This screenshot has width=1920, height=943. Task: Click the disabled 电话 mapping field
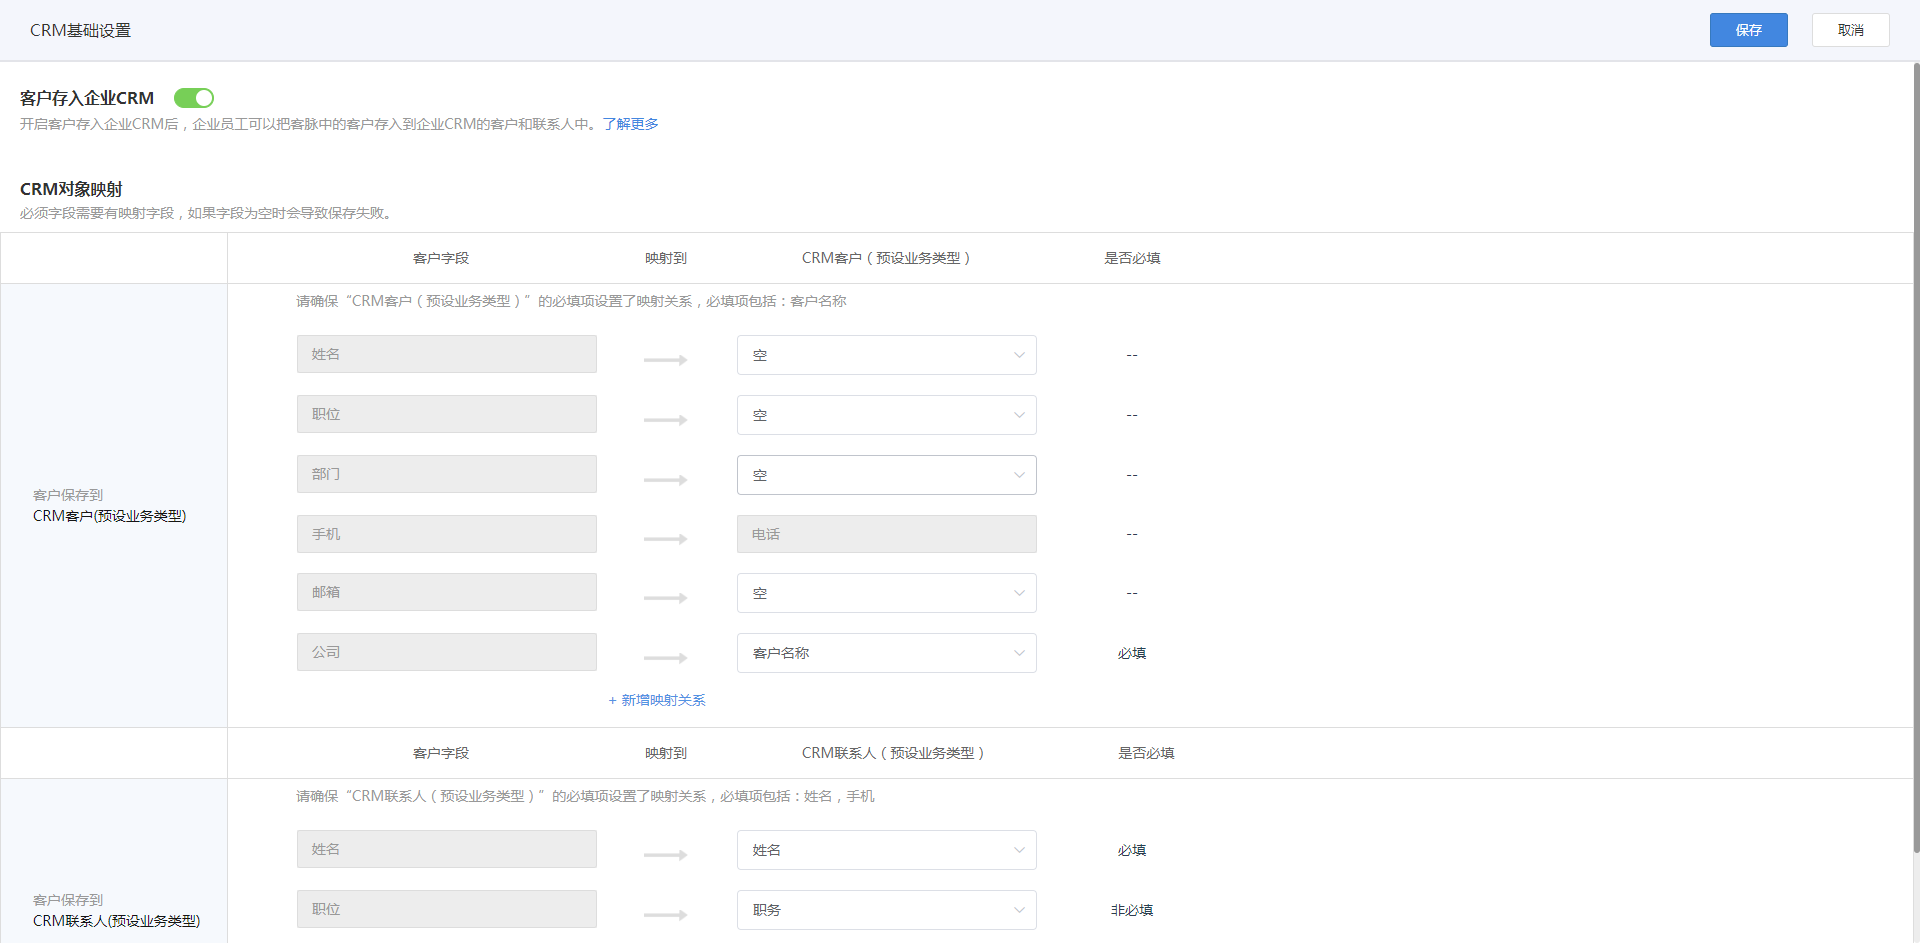(886, 534)
